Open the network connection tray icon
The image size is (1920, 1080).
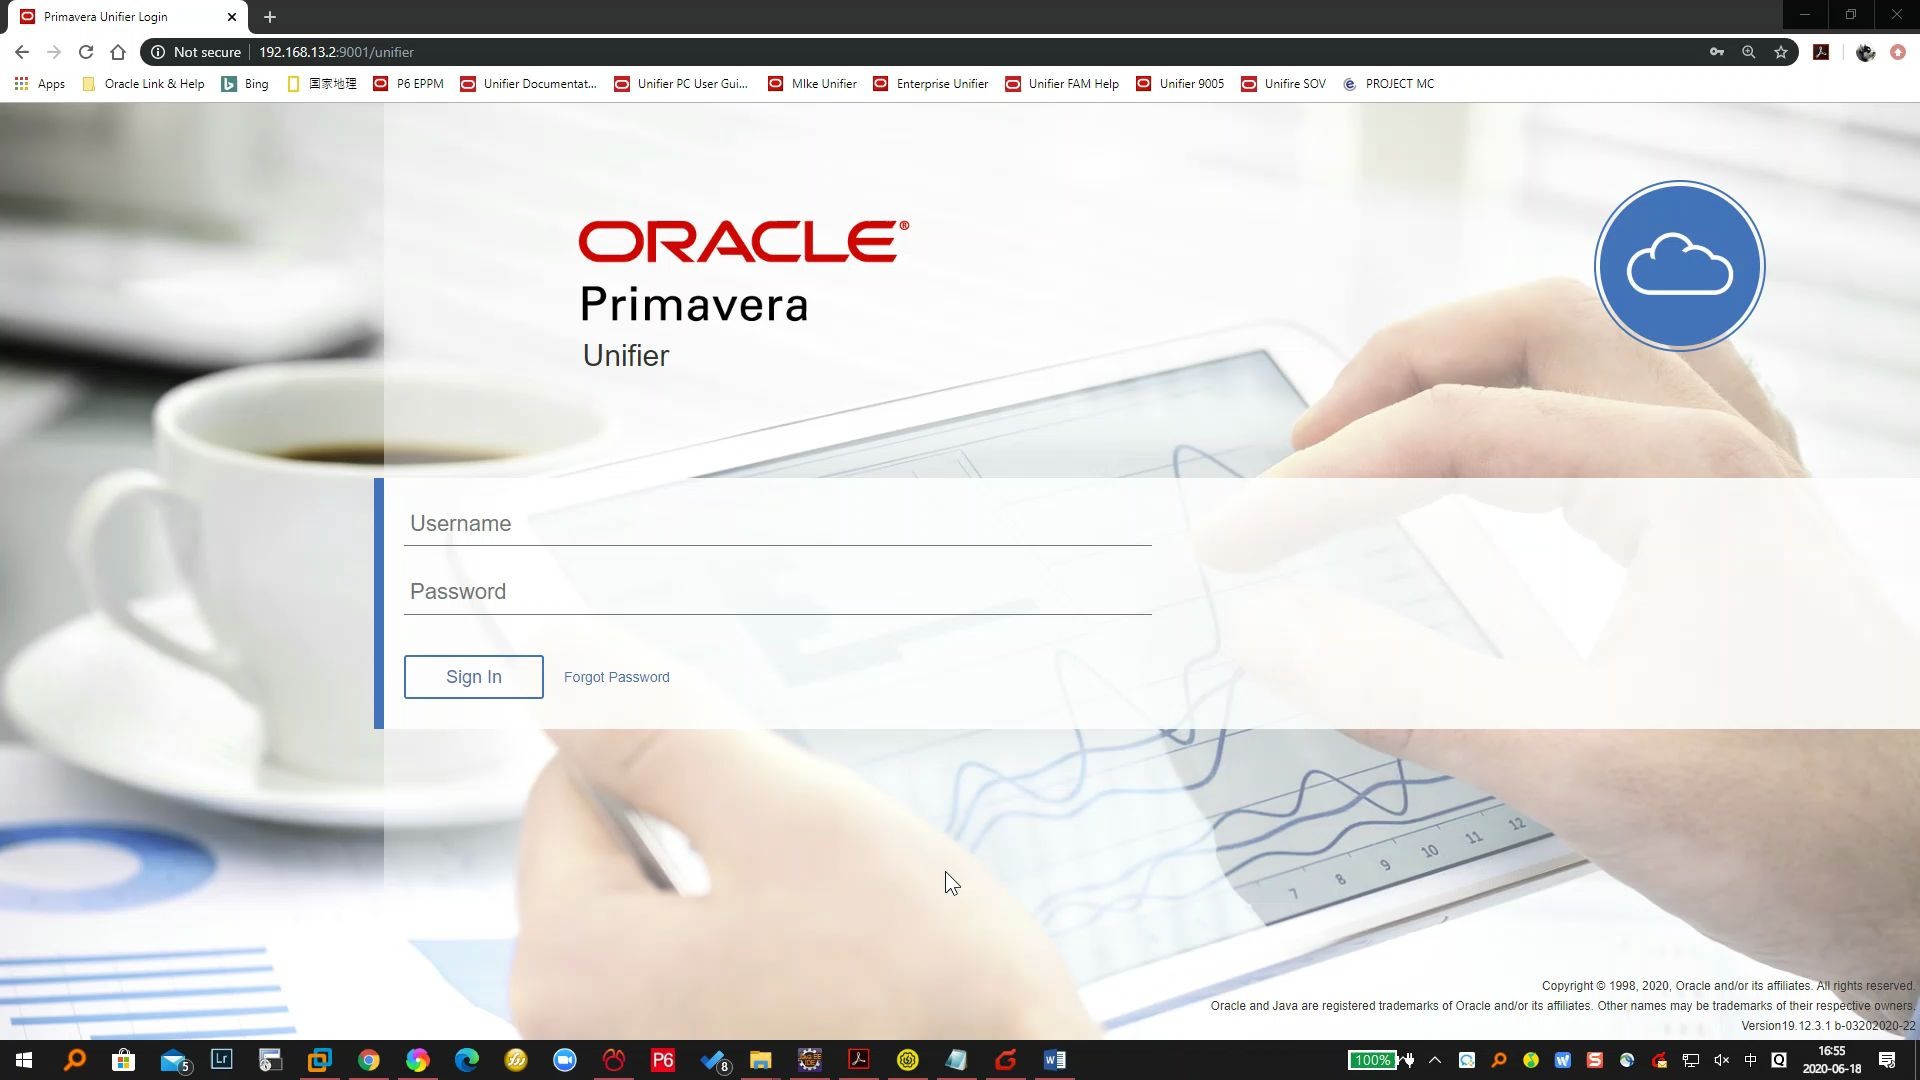click(1691, 1060)
